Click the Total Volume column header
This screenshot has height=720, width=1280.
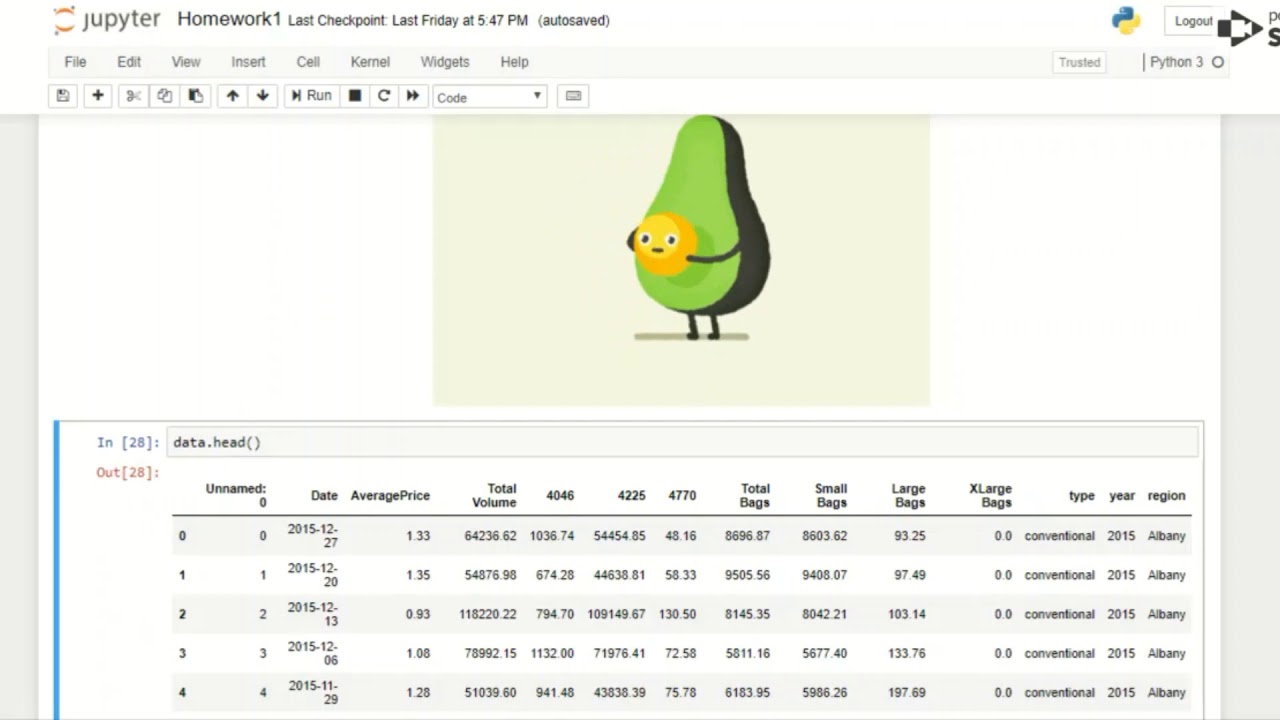[x=495, y=496]
